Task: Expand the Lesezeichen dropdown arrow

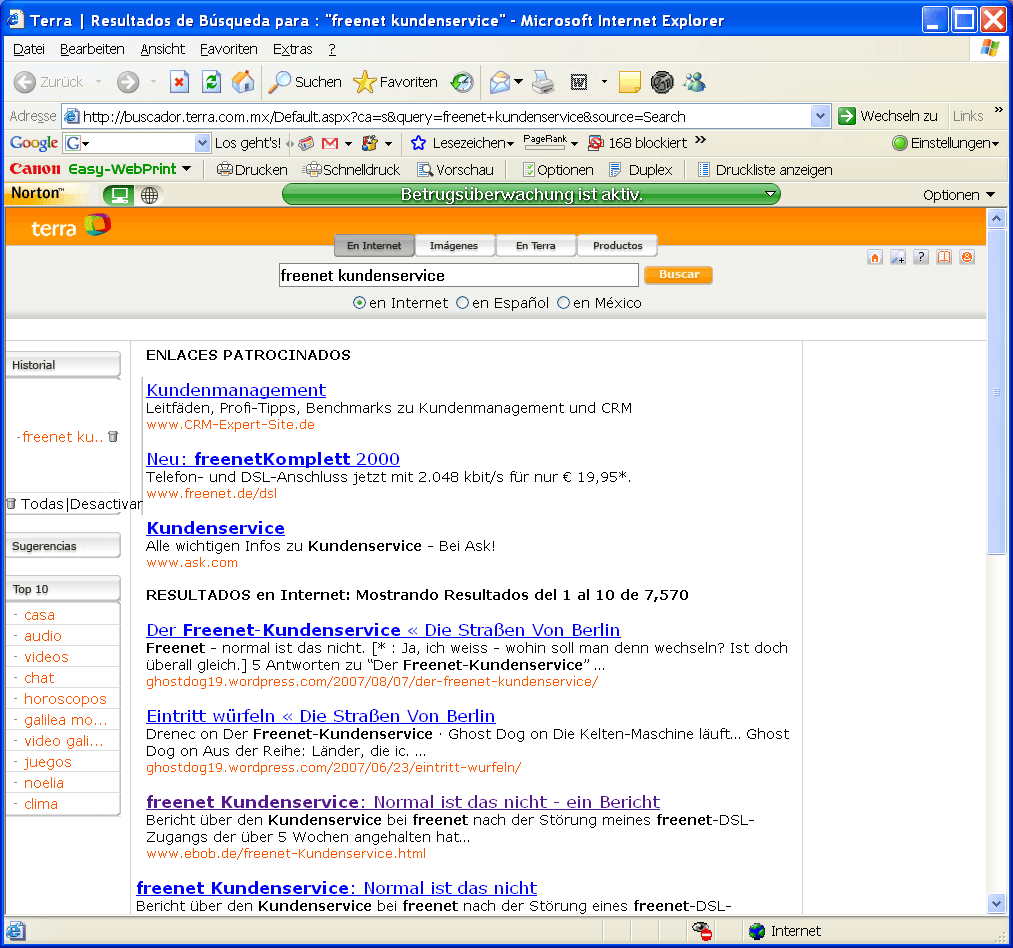Action: click(510, 144)
